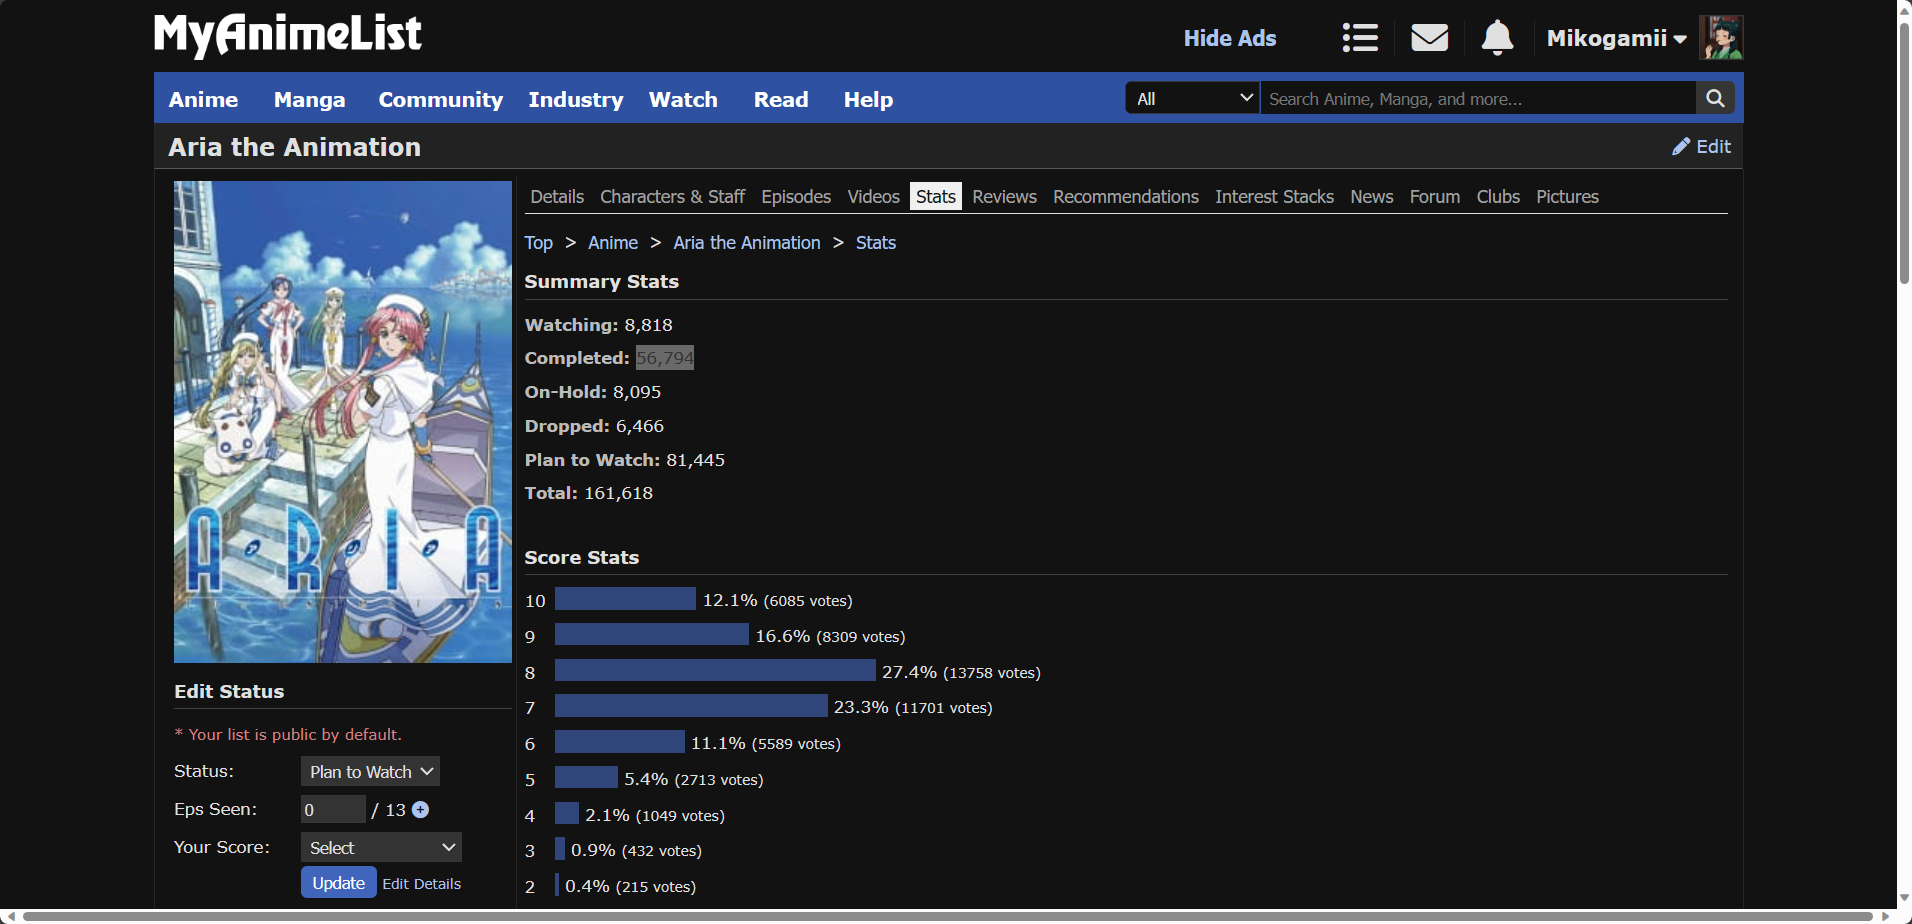This screenshot has height=924, width=1912.
Task: Open the Plan to Watch status dropdown
Action: (370, 772)
